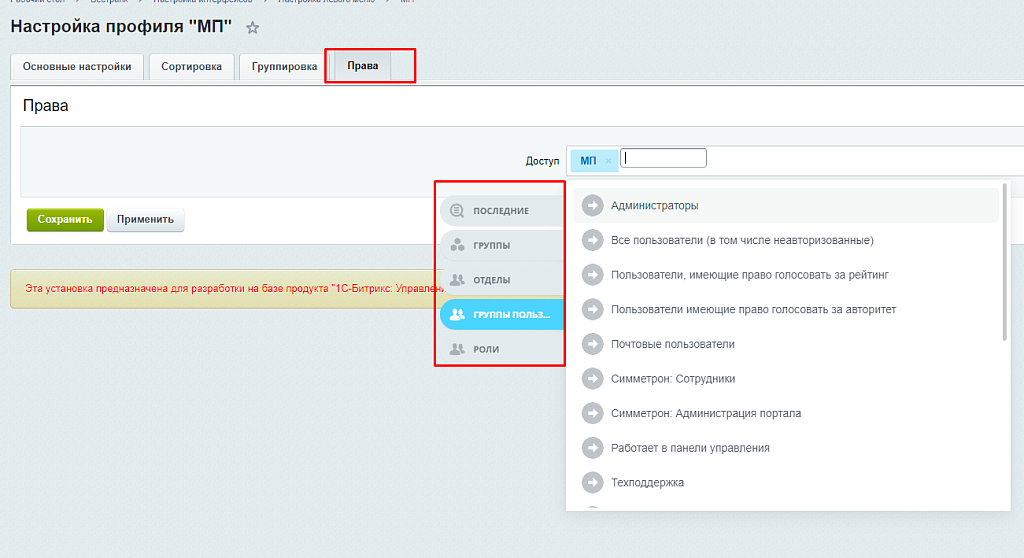Click the arrow icon beside Администраторы
1024x558 pixels.
pos(593,206)
